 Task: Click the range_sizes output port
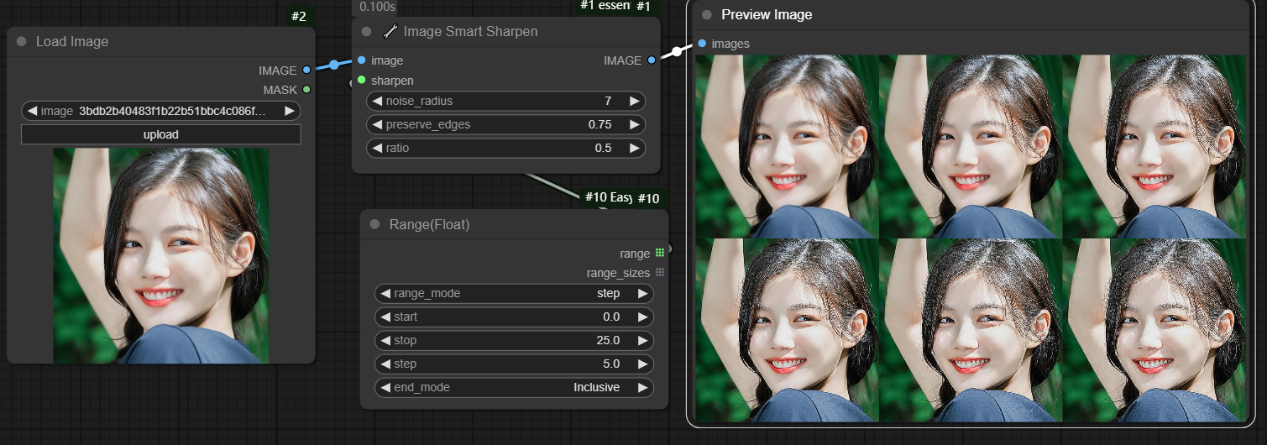point(660,273)
